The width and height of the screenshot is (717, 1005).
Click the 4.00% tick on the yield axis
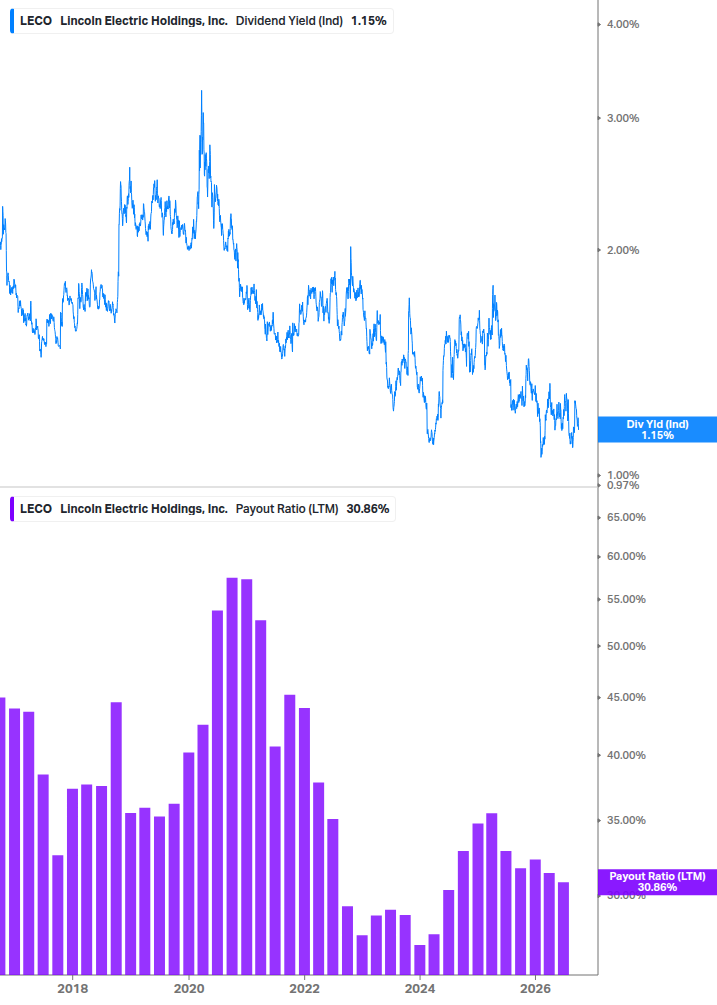(x=623, y=24)
